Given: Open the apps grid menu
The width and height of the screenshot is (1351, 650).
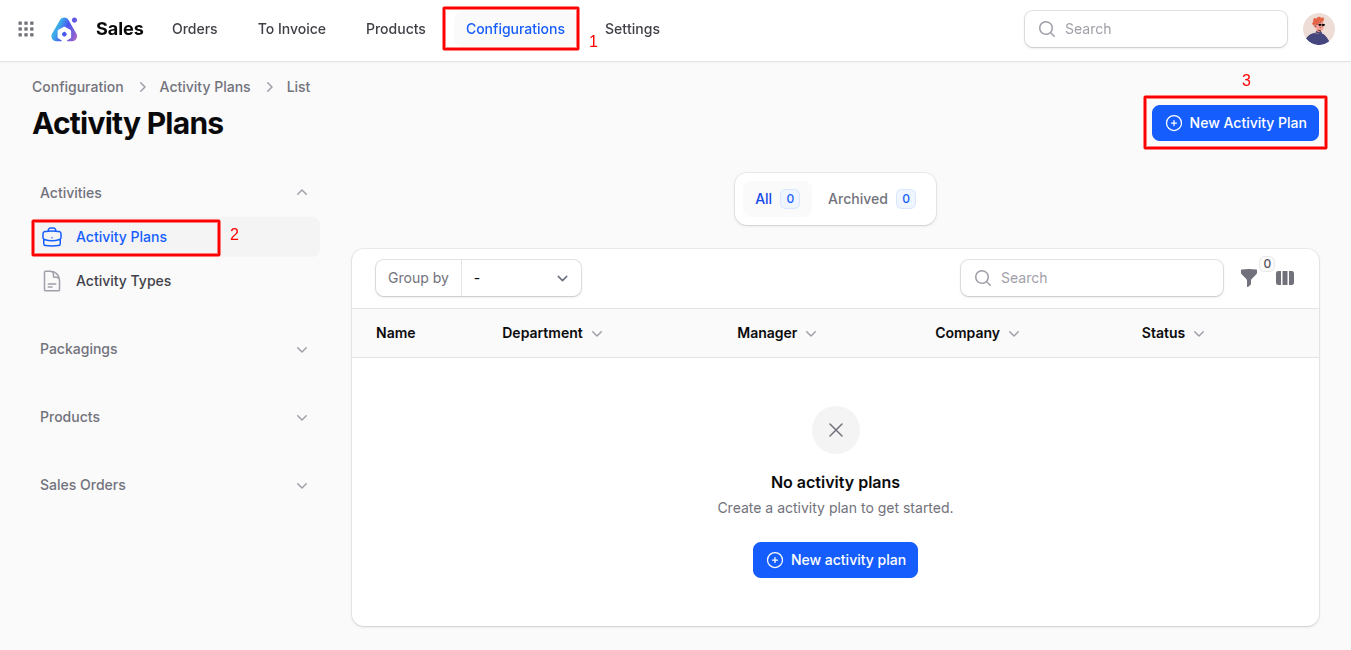Looking at the screenshot, I should coord(25,29).
